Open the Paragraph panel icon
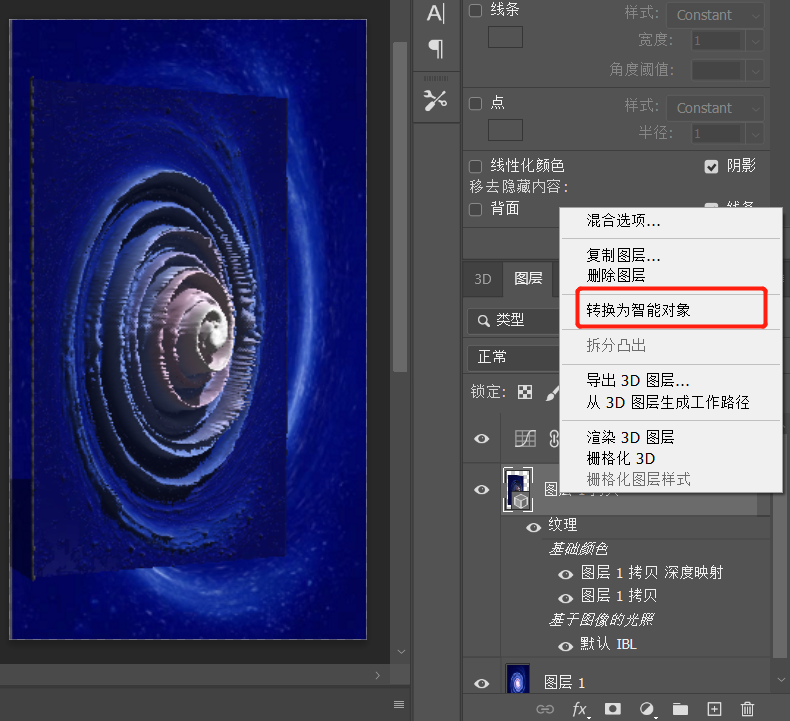Image resolution: width=790 pixels, height=721 pixels. pos(436,49)
